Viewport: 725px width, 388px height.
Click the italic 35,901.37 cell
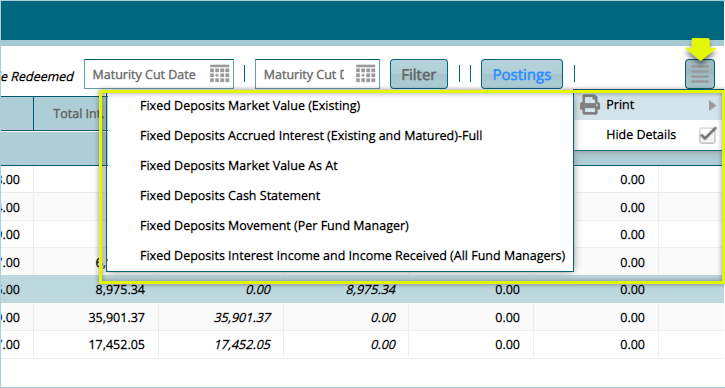[x=242, y=318]
